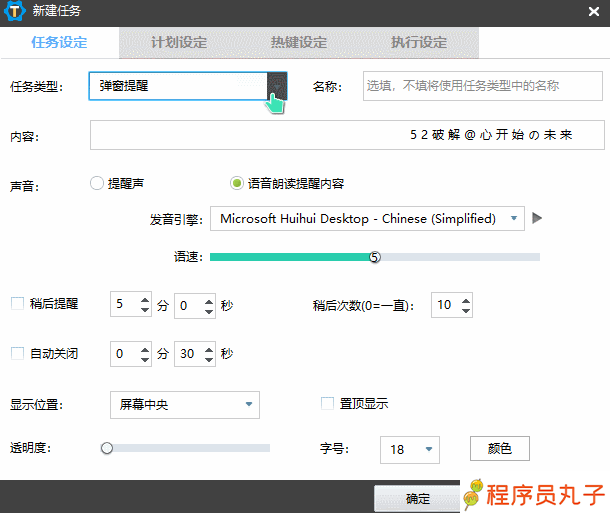Image resolution: width=610 pixels, height=513 pixels.
Task: Switch to the 任务设定 tab
Action: [60, 42]
